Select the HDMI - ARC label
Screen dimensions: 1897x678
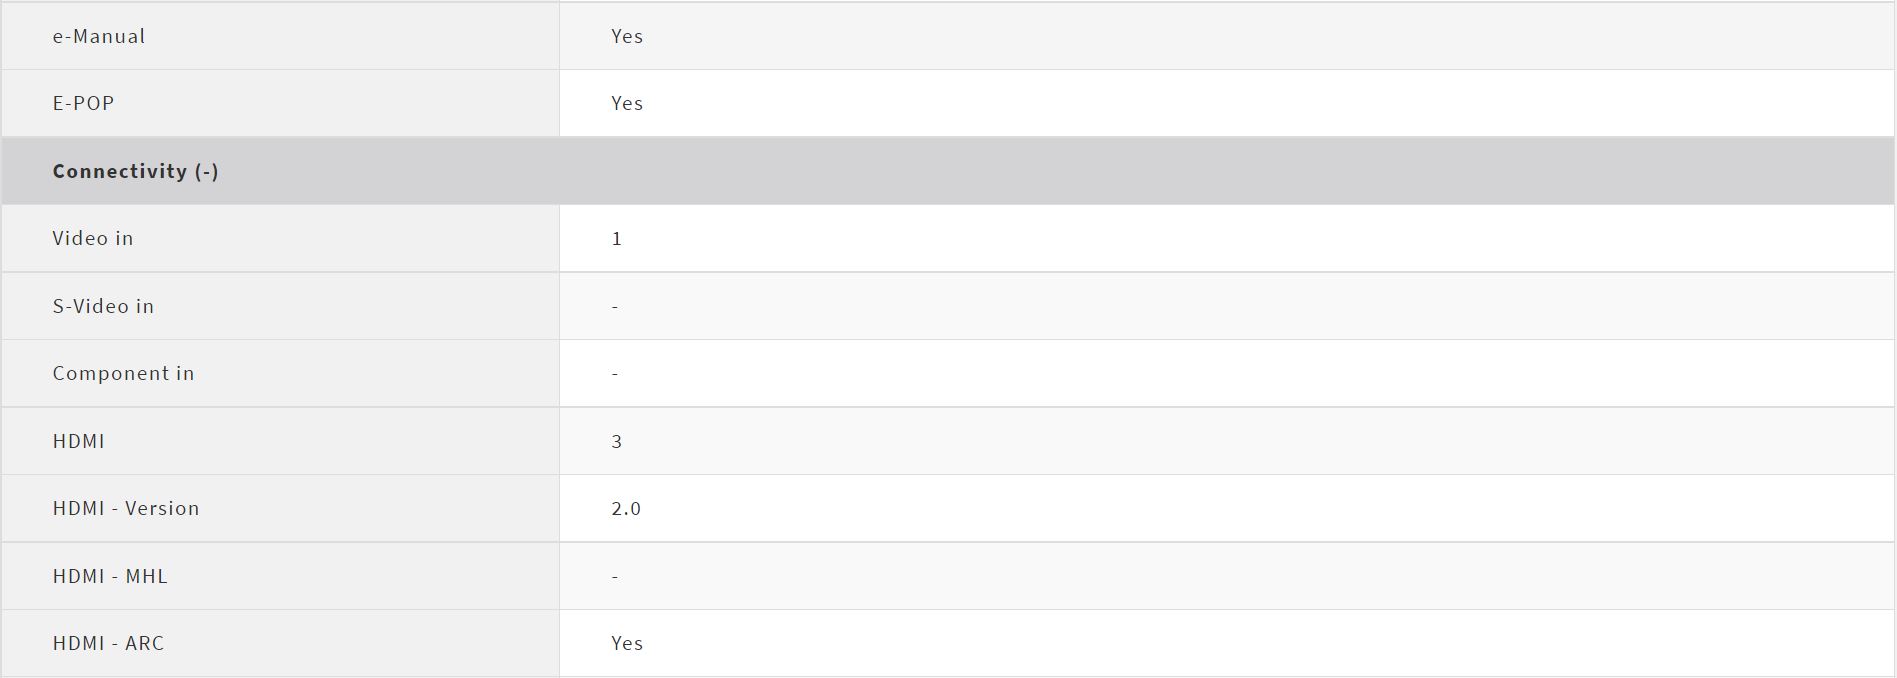(x=108, y=643)
